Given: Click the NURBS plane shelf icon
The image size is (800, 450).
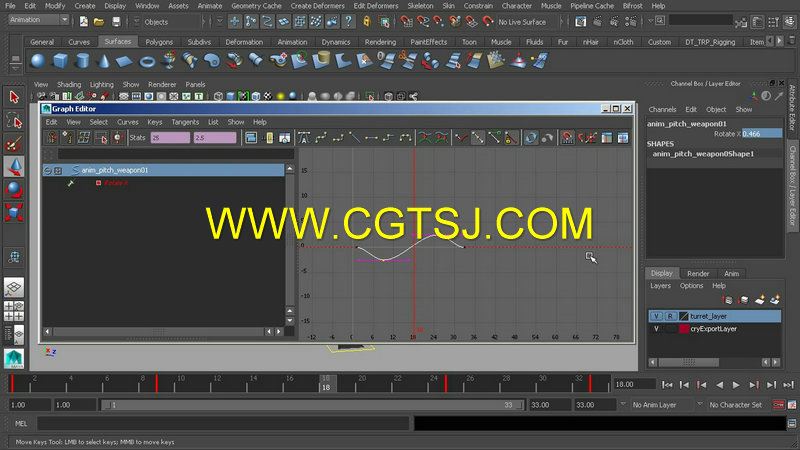Looking at the screenshot, I should pos(124,61).
